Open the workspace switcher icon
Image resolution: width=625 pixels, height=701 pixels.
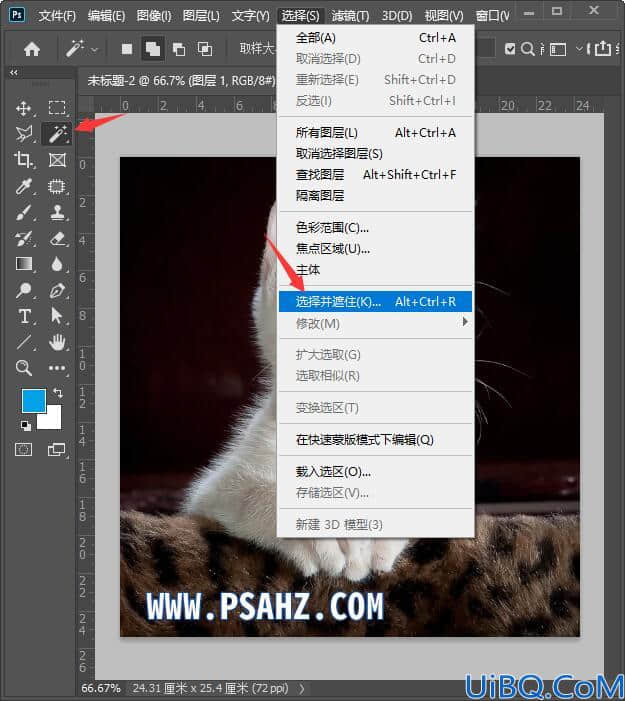click(x=558, y=49)
